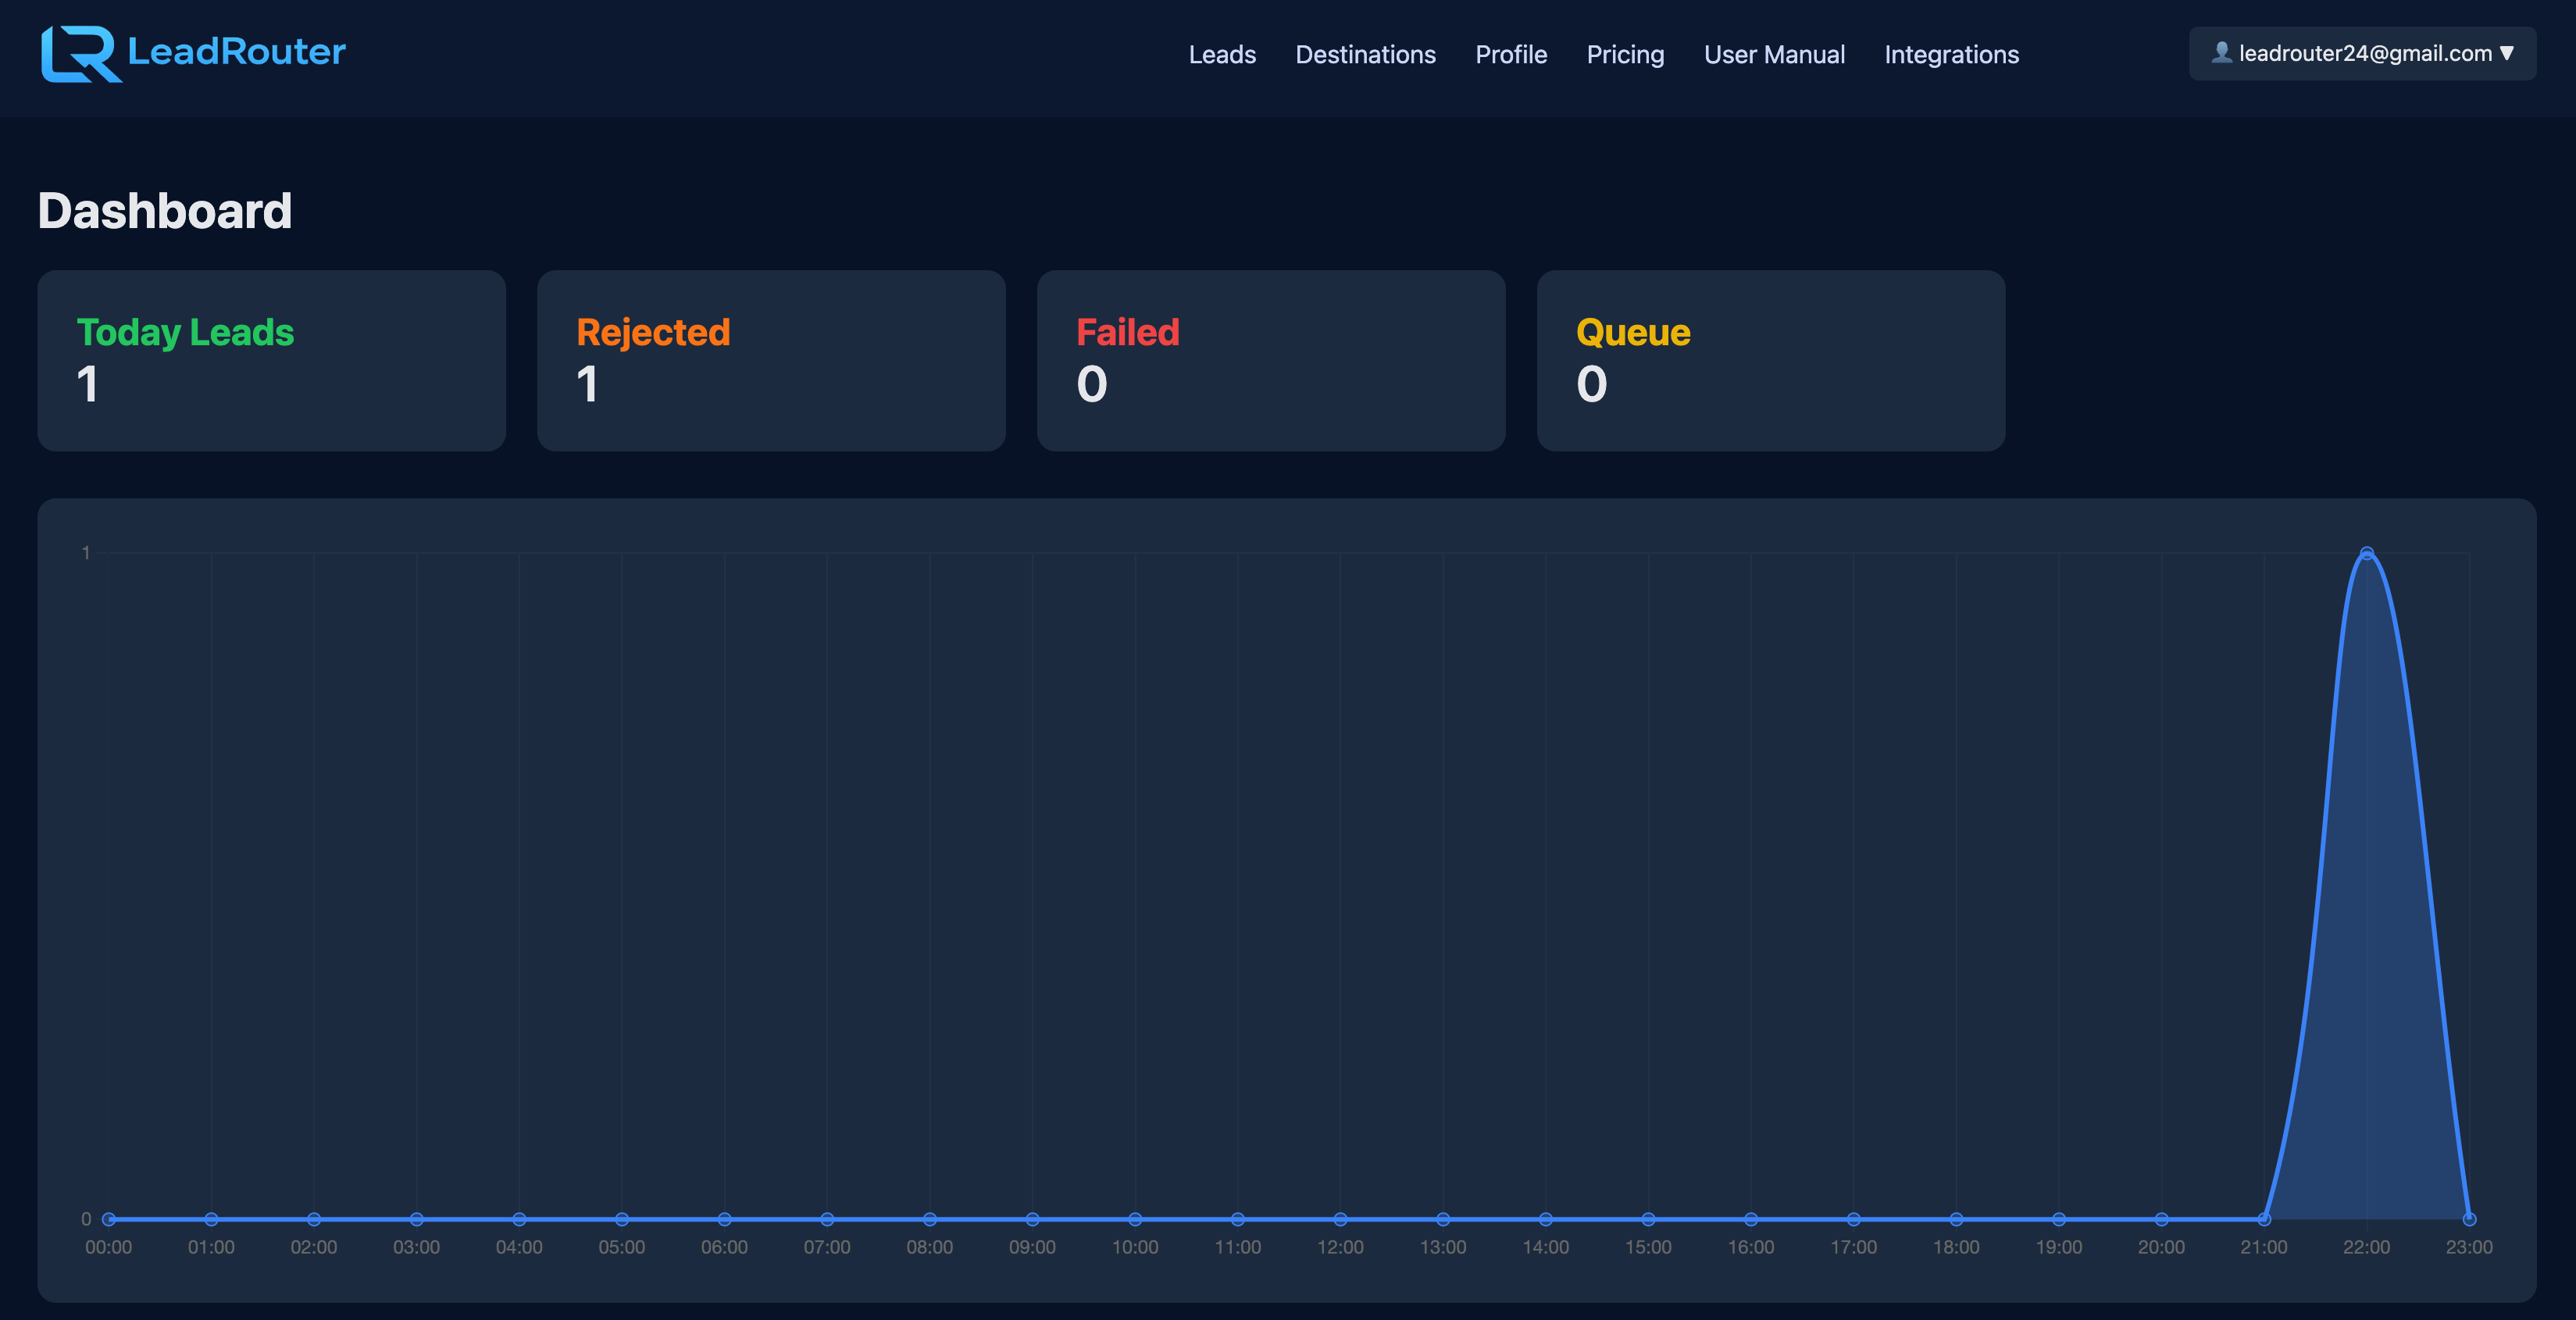Viewport: 2576px width, 1320px height.
Task: Click the 21:00 chart data point
Action: point(2264,1219)
